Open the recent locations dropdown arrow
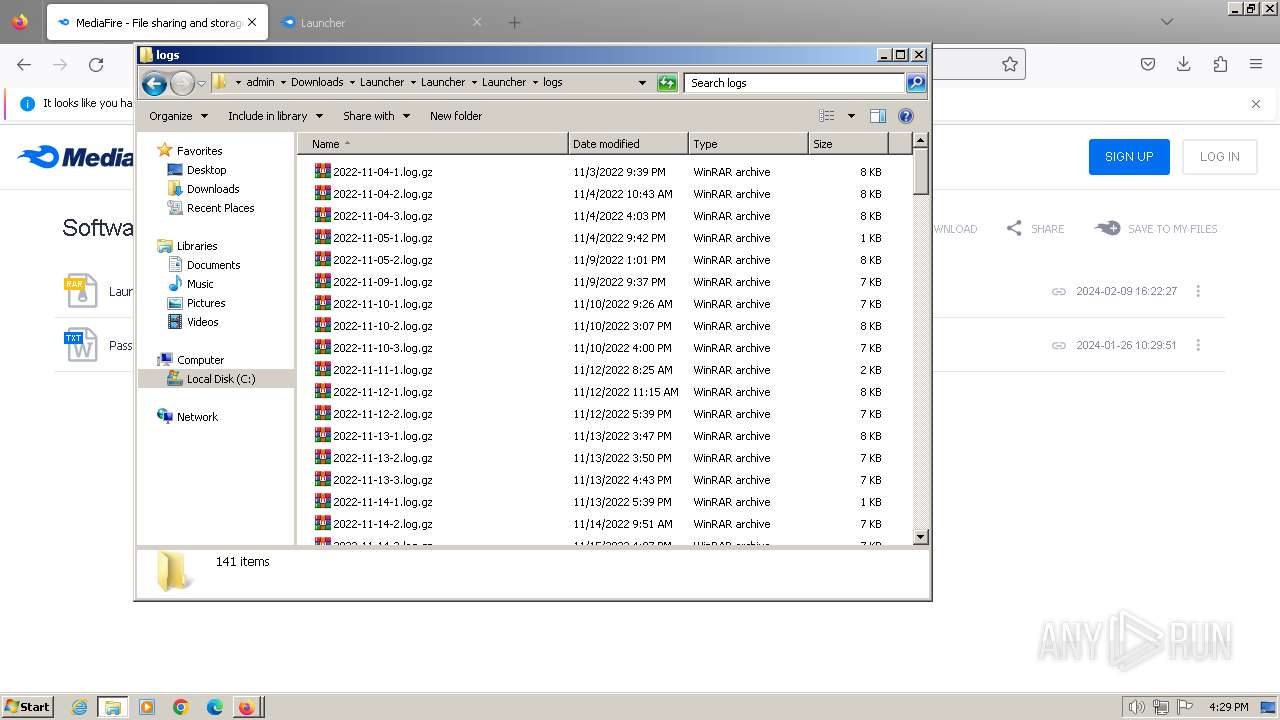 (x=201, y=83)
